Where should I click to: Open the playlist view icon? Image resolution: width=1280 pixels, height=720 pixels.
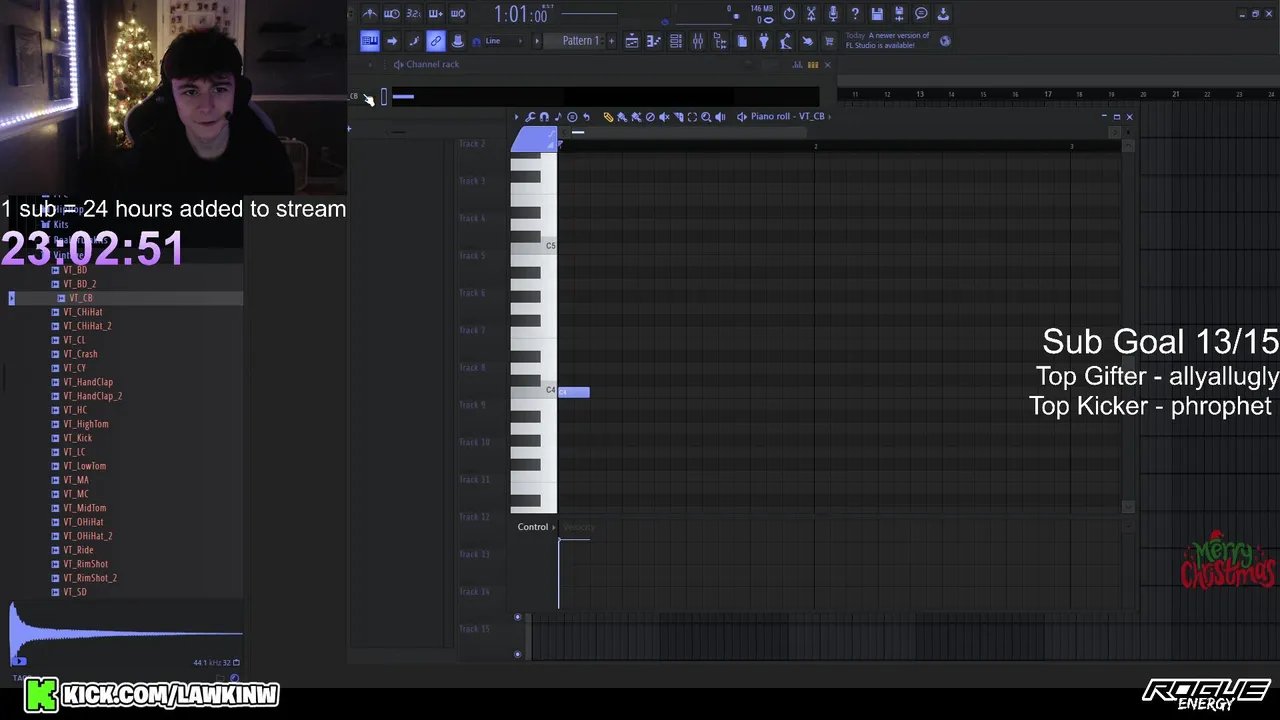pos(632,41)
